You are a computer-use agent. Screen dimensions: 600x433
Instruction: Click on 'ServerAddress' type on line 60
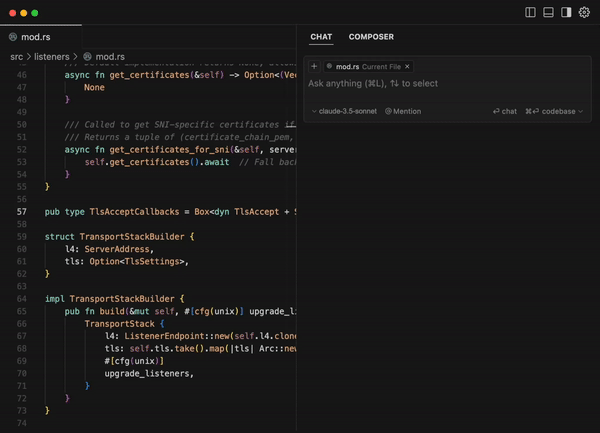click(x=117, y=249)
